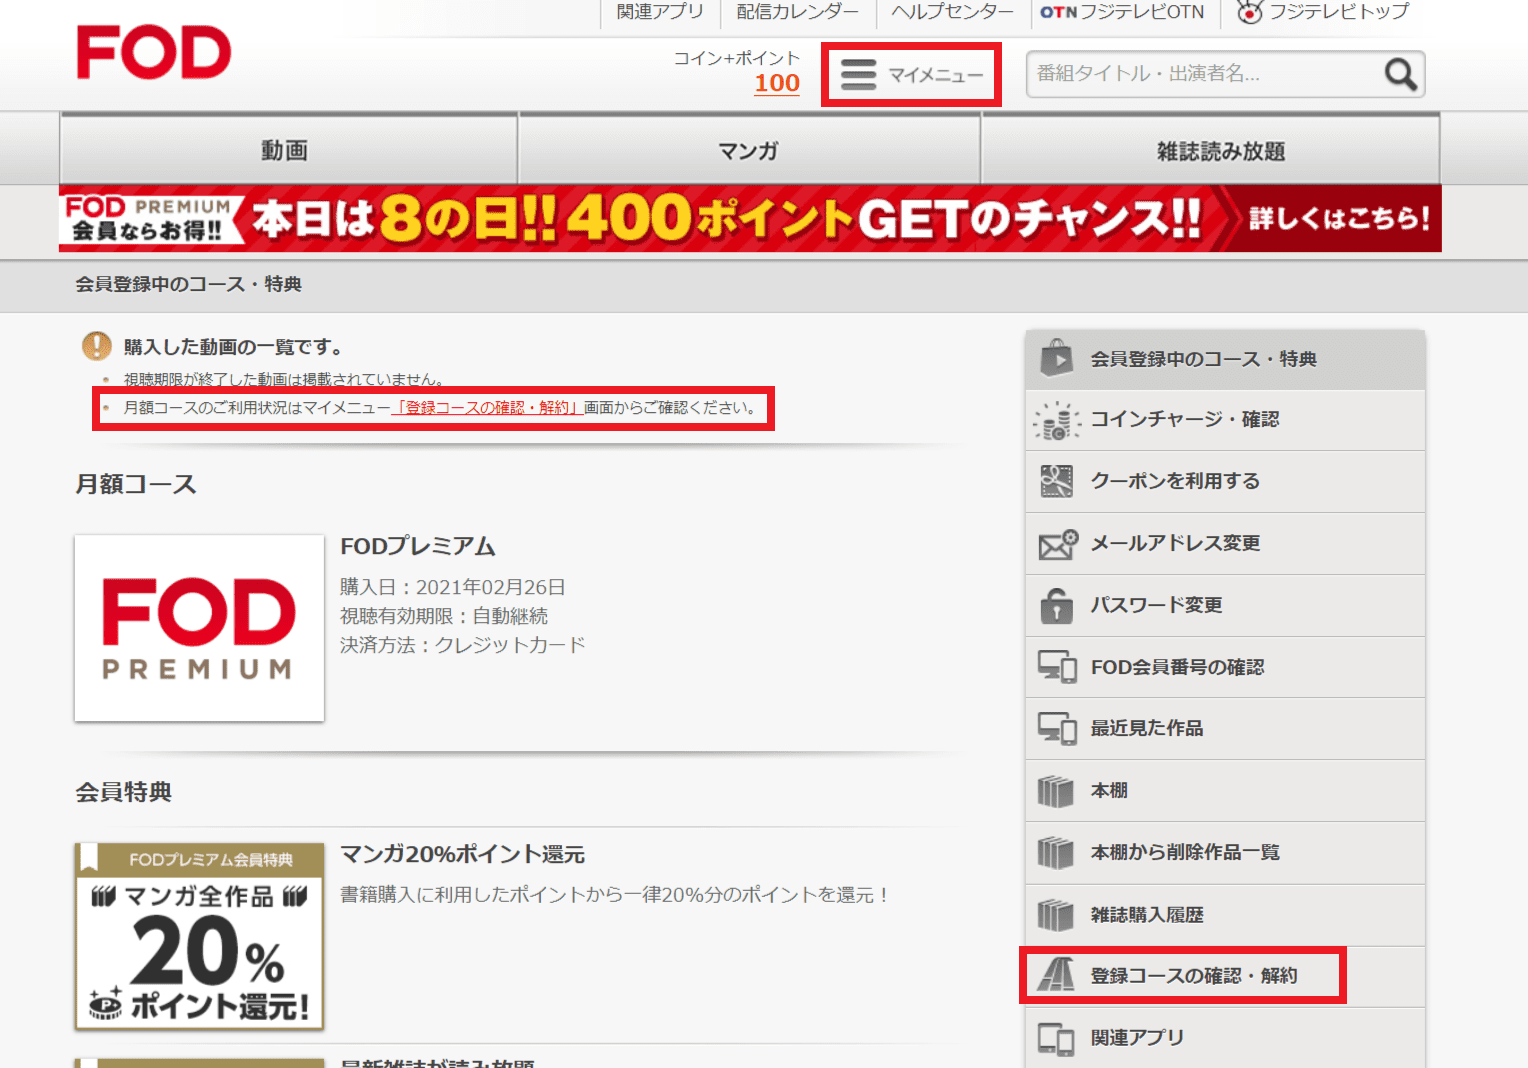Click the Fuji TV logo icon
This screenshot has width=1528, height=1068.
coord(1249,12)
